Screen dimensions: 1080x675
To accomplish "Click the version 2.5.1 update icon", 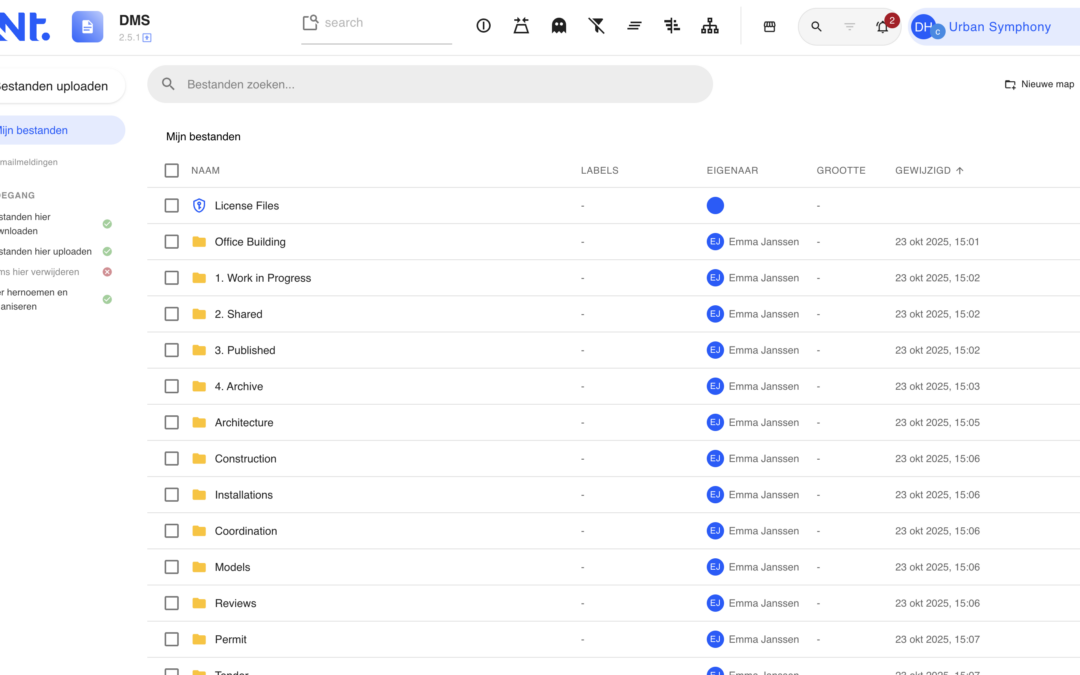I will (x=147, y=38).
